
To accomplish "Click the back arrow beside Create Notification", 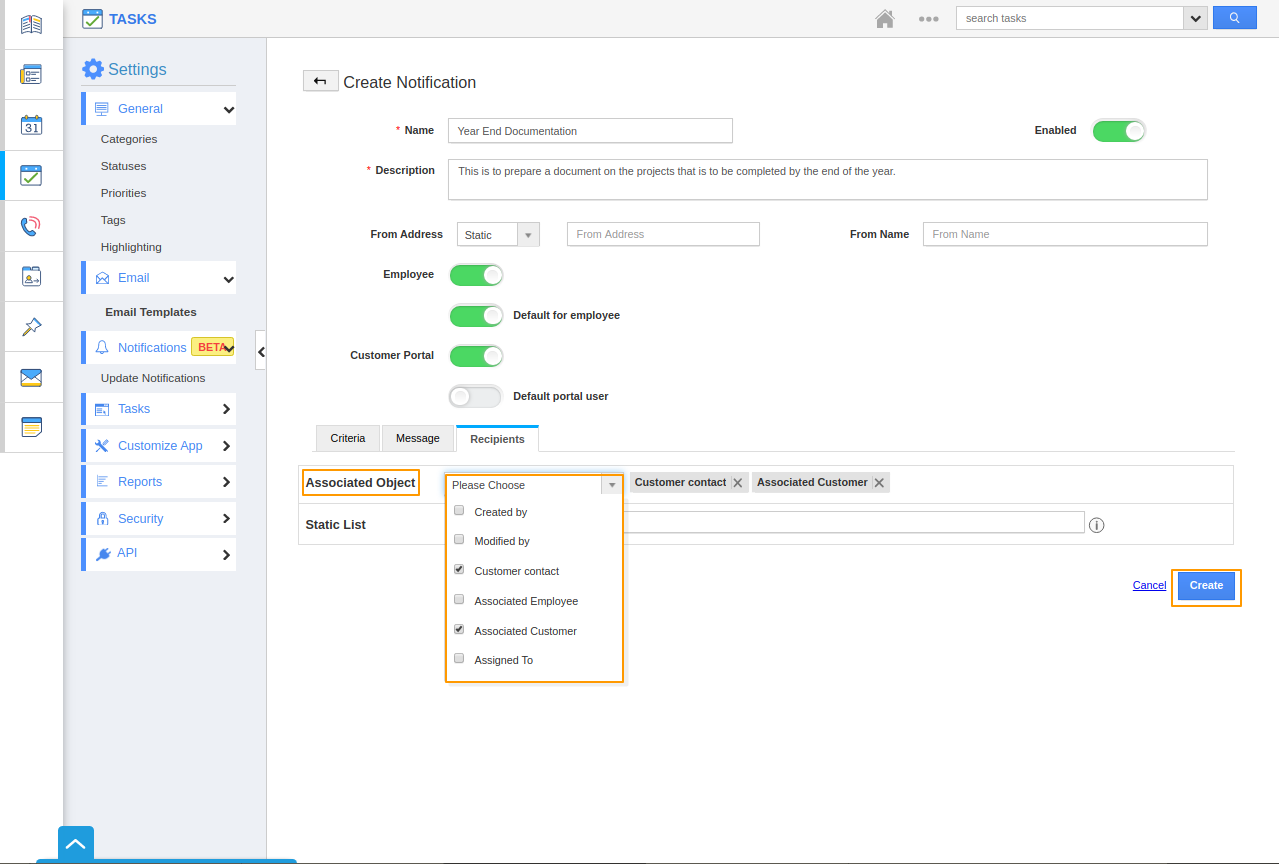I will 320,82.
